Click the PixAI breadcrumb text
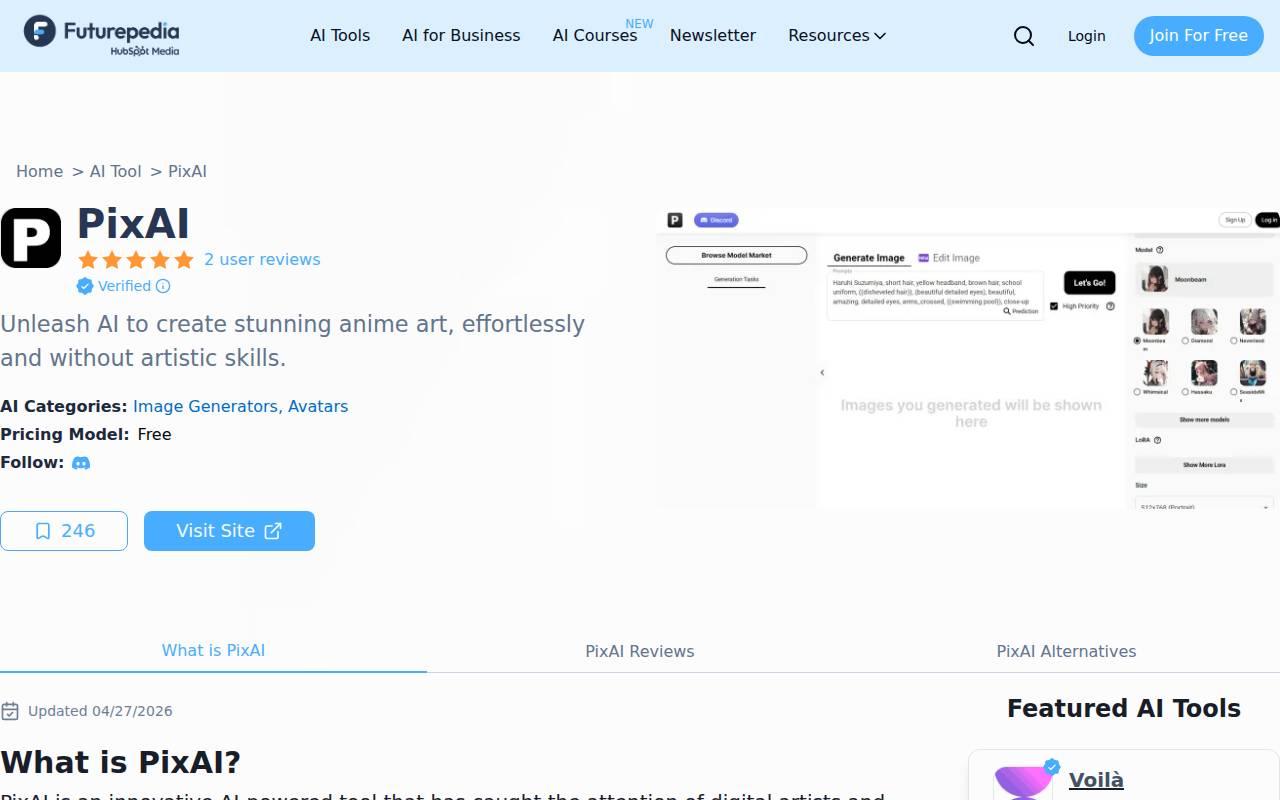 click(x=187, y=171)
